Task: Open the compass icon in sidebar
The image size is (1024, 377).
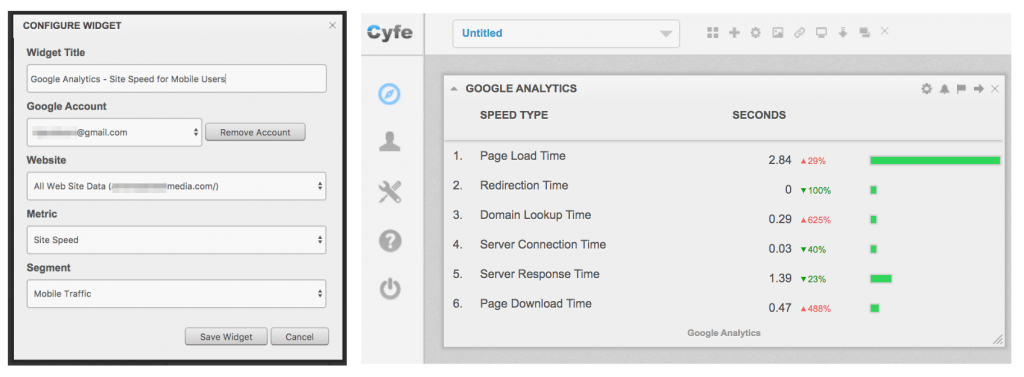Action: click(x=390, y=95)
